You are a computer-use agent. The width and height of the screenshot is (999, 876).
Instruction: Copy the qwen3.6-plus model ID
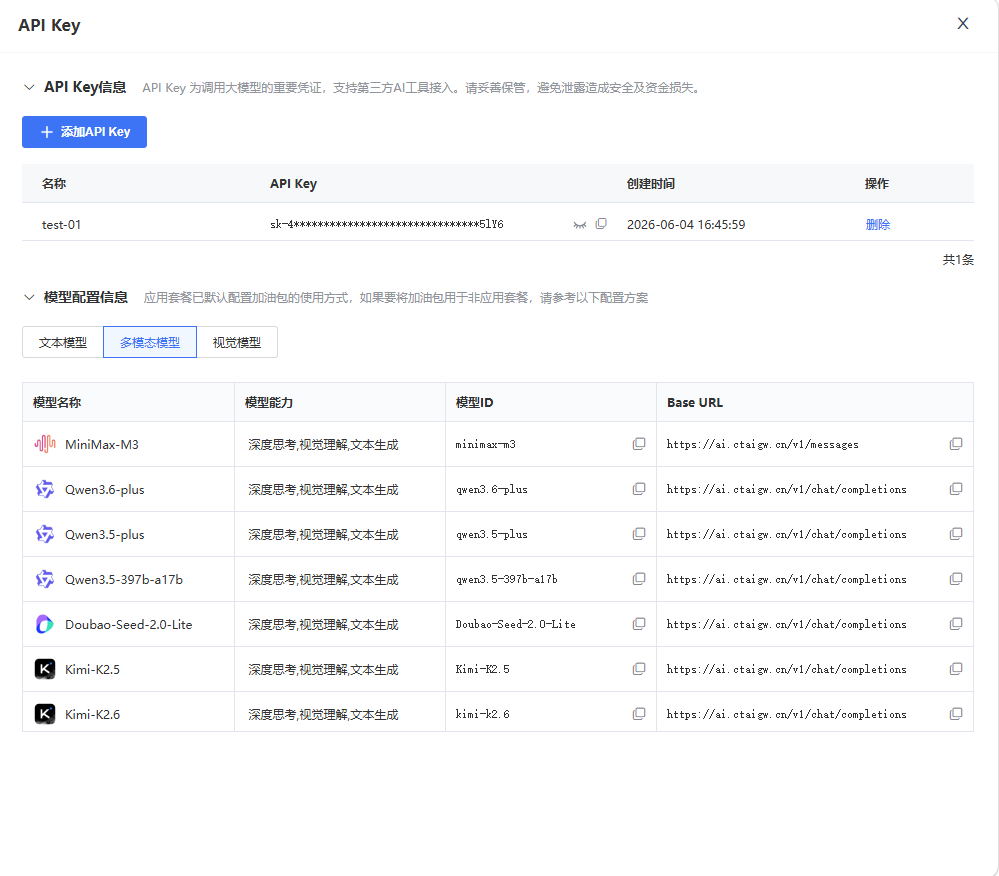click(x=639, y=489)
